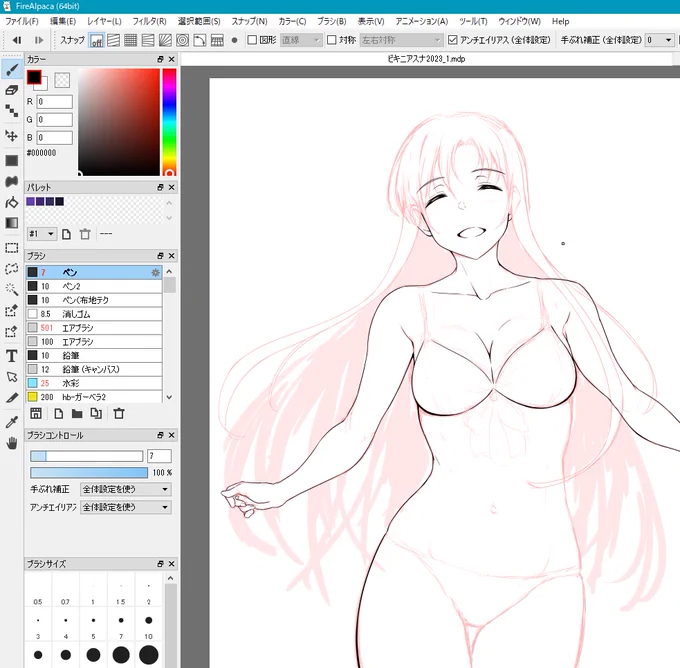Activate the Magic Wand selection tool
This screenshot has height=668, width=680.
(x=12, y=289)
